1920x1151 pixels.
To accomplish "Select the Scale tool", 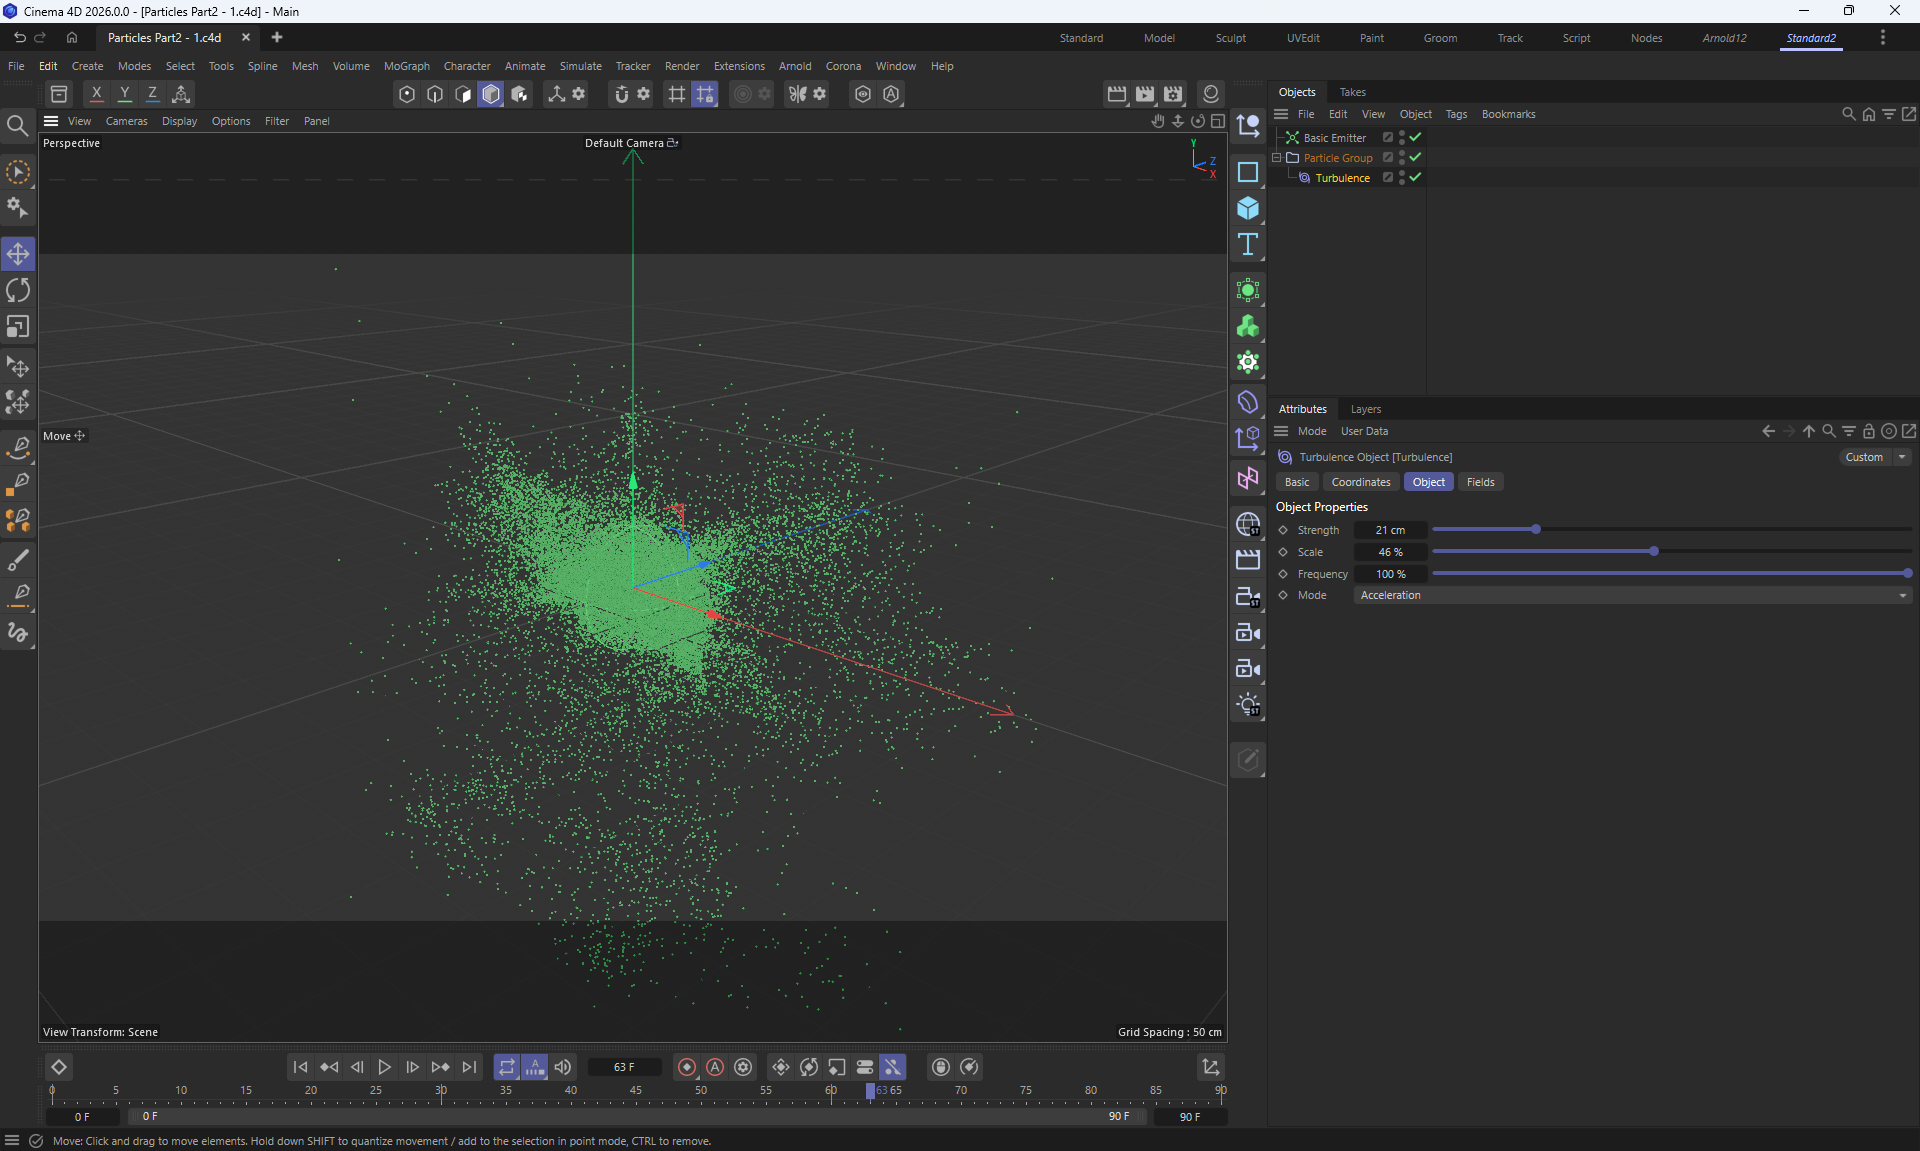I will pos(18,327).
